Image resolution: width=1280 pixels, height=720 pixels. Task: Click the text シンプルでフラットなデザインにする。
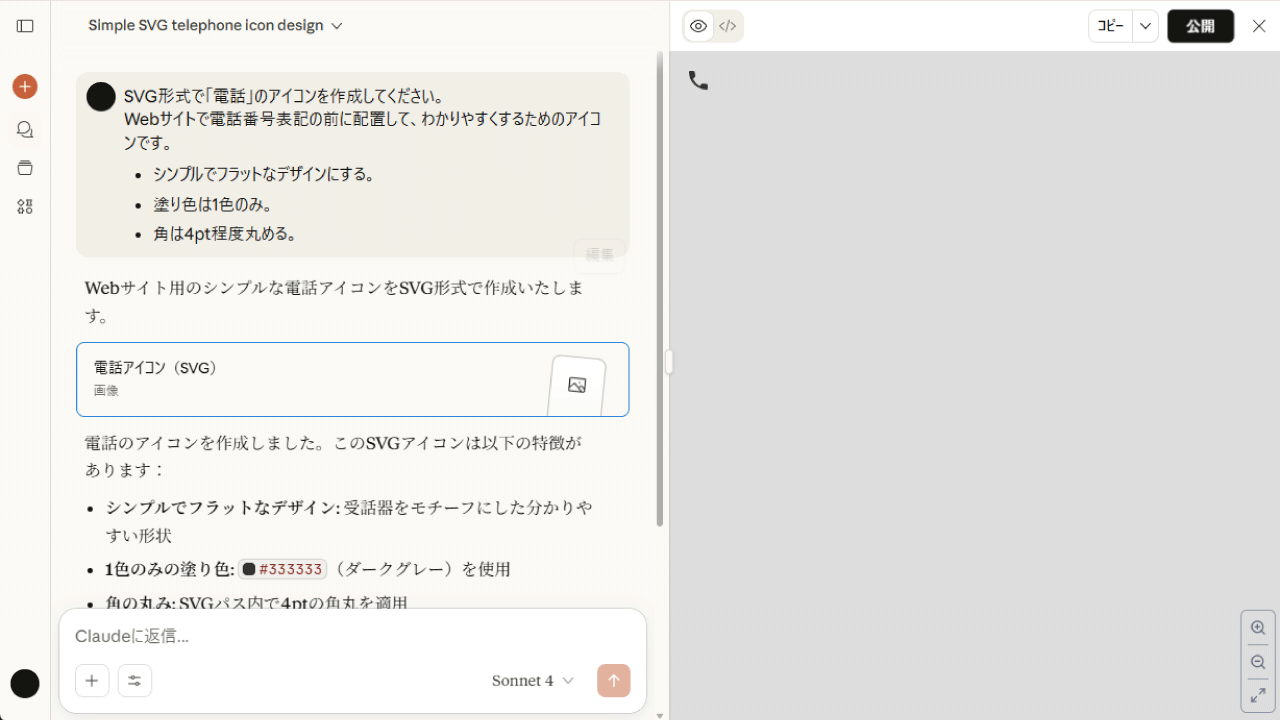[265, 174]
